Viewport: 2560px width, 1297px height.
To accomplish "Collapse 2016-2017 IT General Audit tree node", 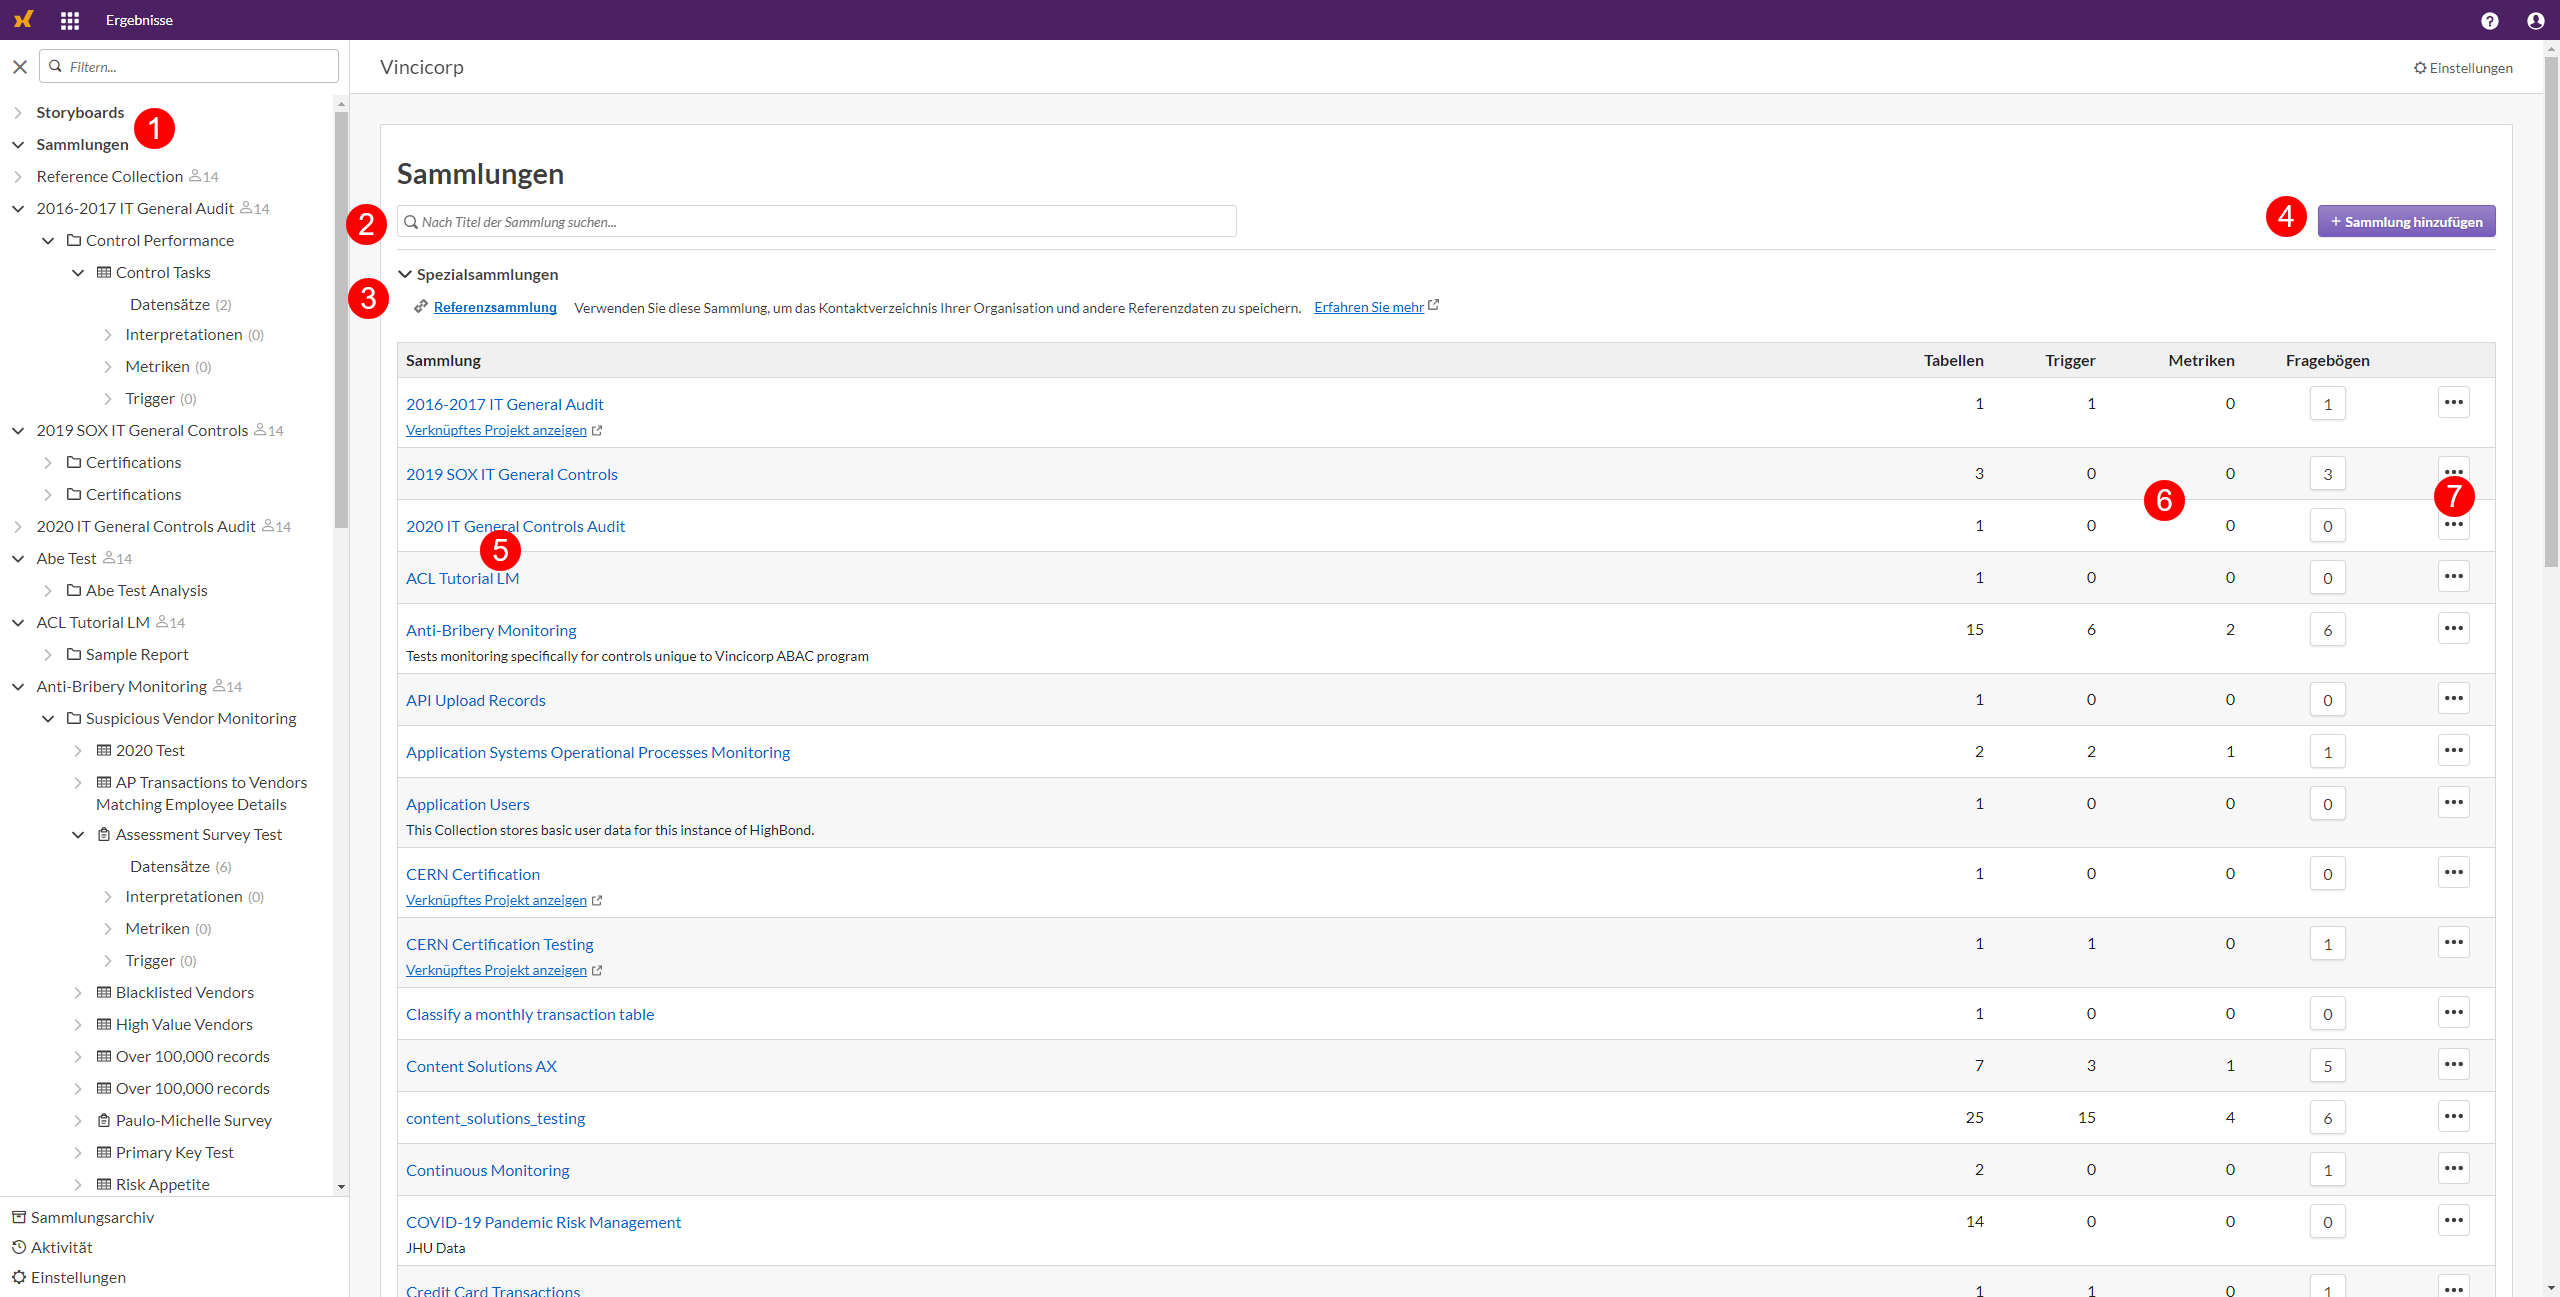I will point(18,208).
